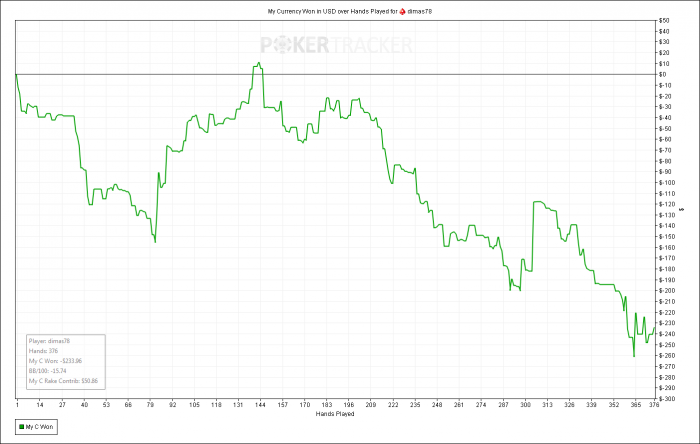This screenshot has width=700, height=444.
Task: Click the '$-230' y-axis tick label
Action: [666, 323]
